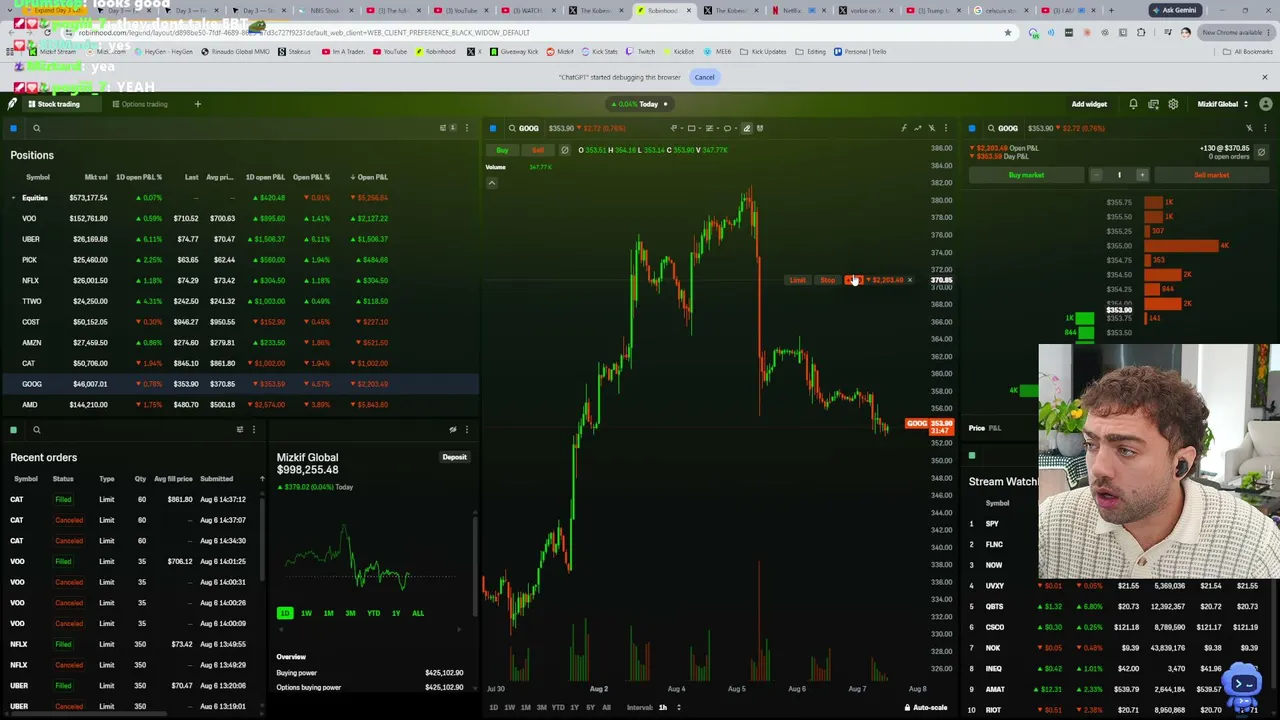The image size is (1280, 720).
Task: Open Positions widget display settings icon
Action: pos(443,128)
